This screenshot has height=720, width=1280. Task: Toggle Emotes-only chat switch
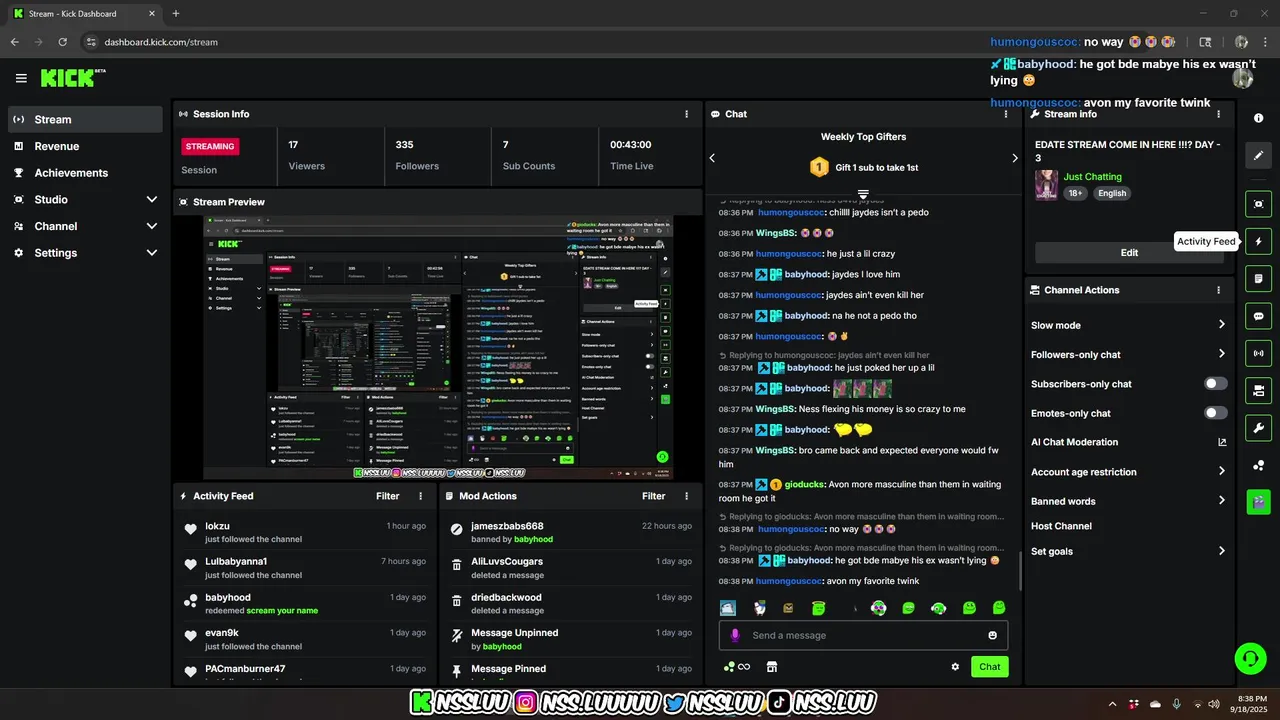pos(1216,413)
